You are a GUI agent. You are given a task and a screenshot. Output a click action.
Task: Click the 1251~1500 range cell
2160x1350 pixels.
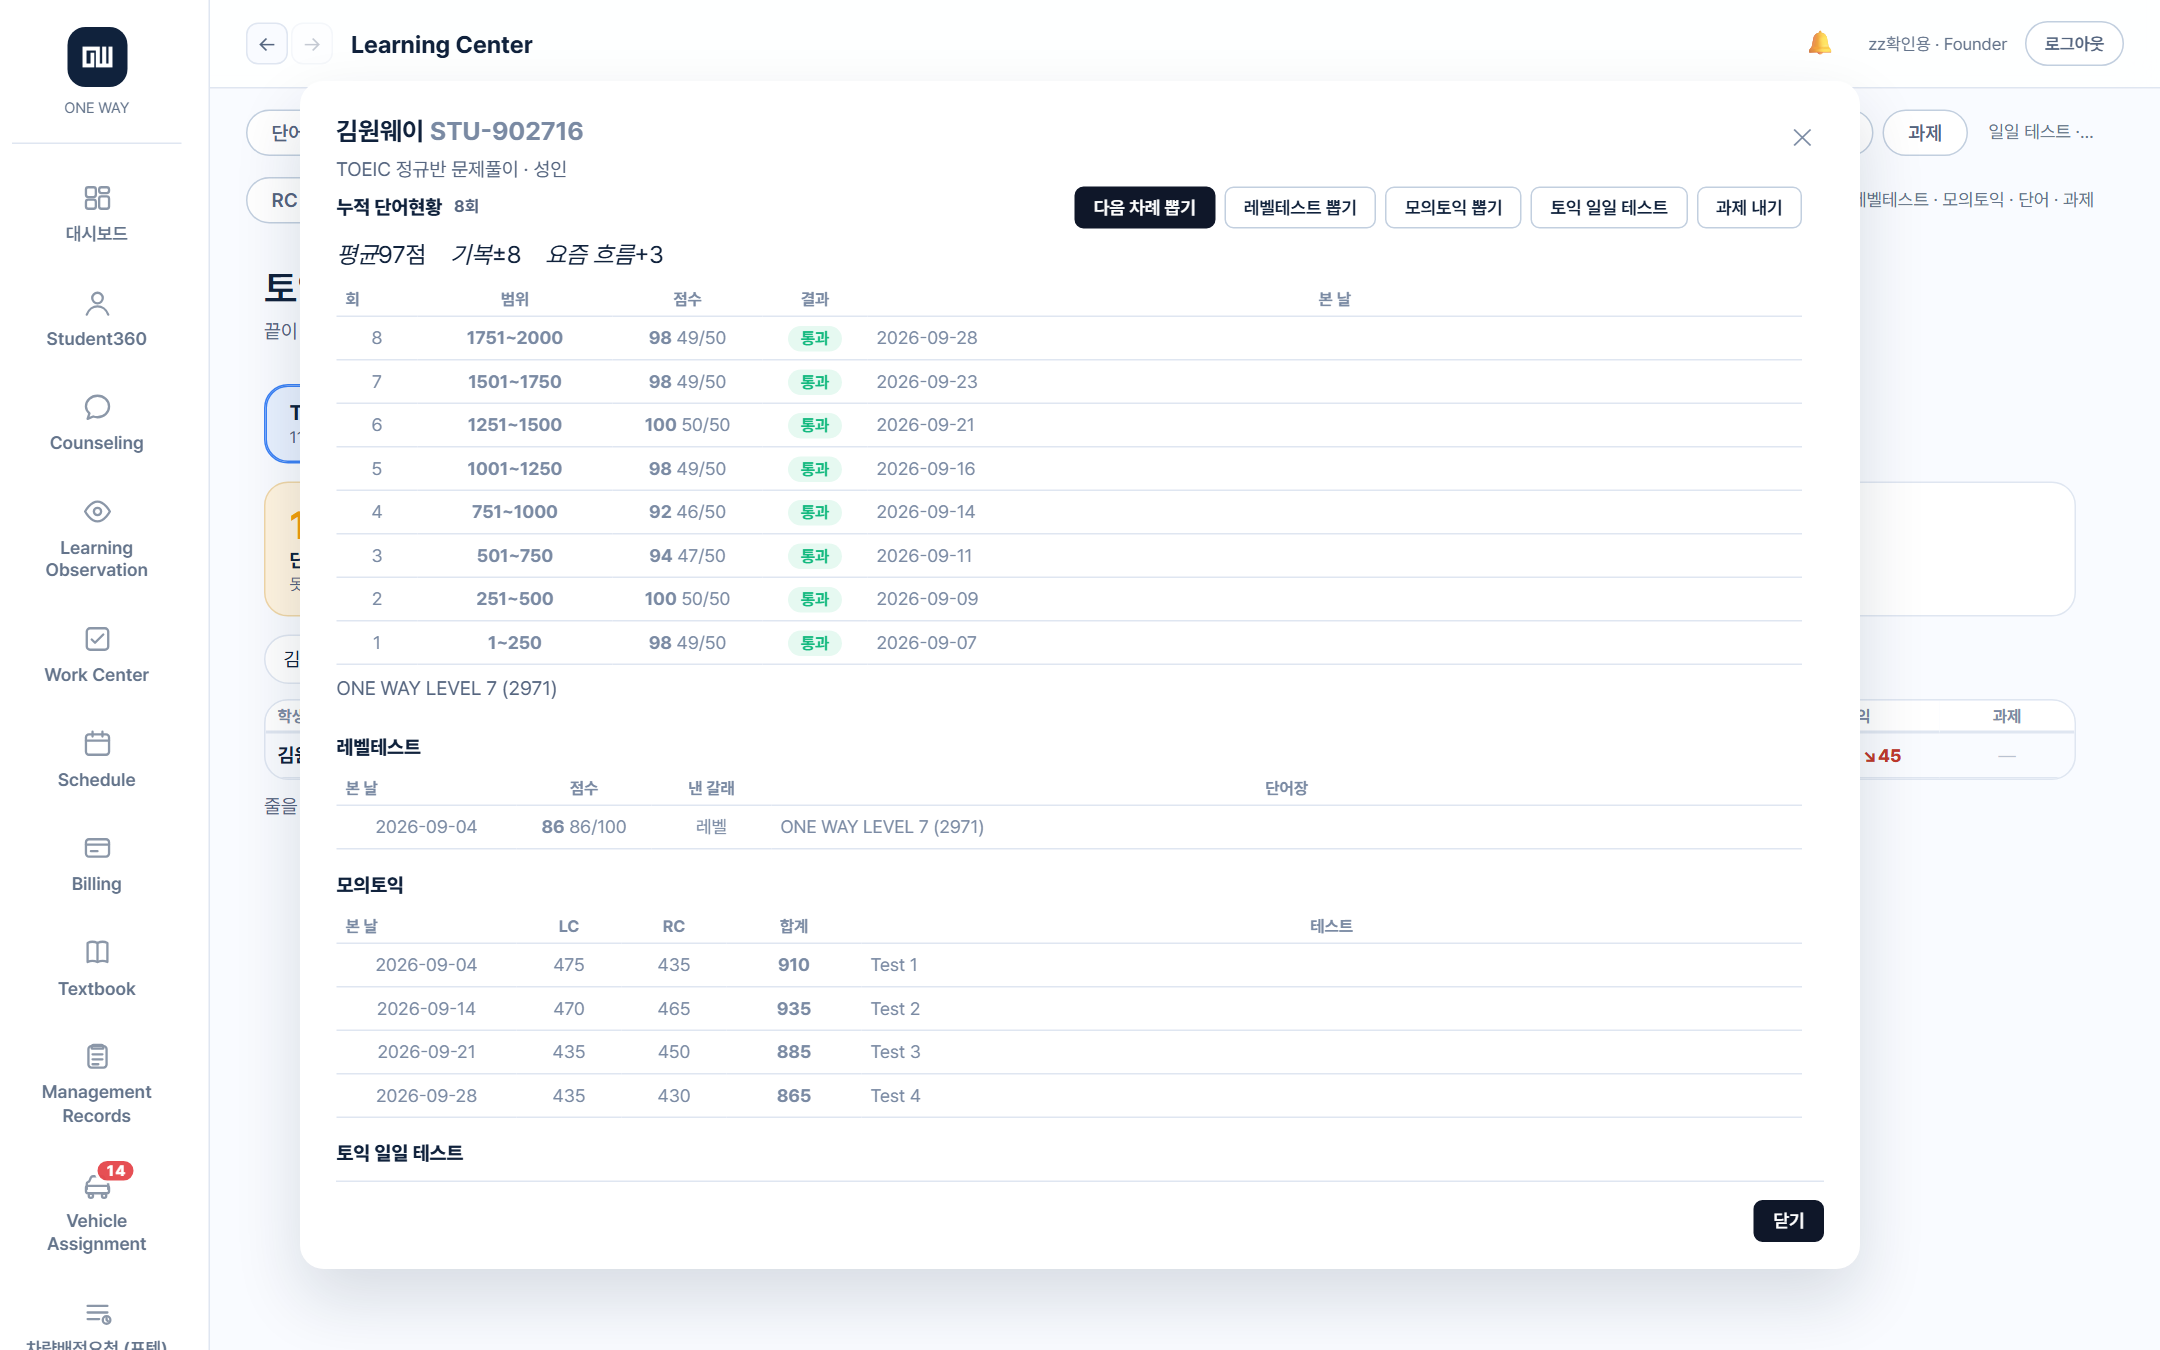point(514,425)
